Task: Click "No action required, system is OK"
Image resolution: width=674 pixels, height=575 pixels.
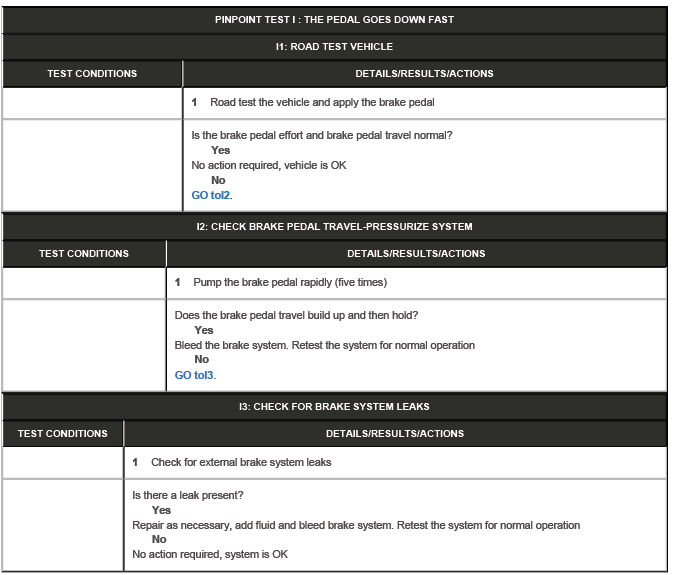Action: (210, 555)
